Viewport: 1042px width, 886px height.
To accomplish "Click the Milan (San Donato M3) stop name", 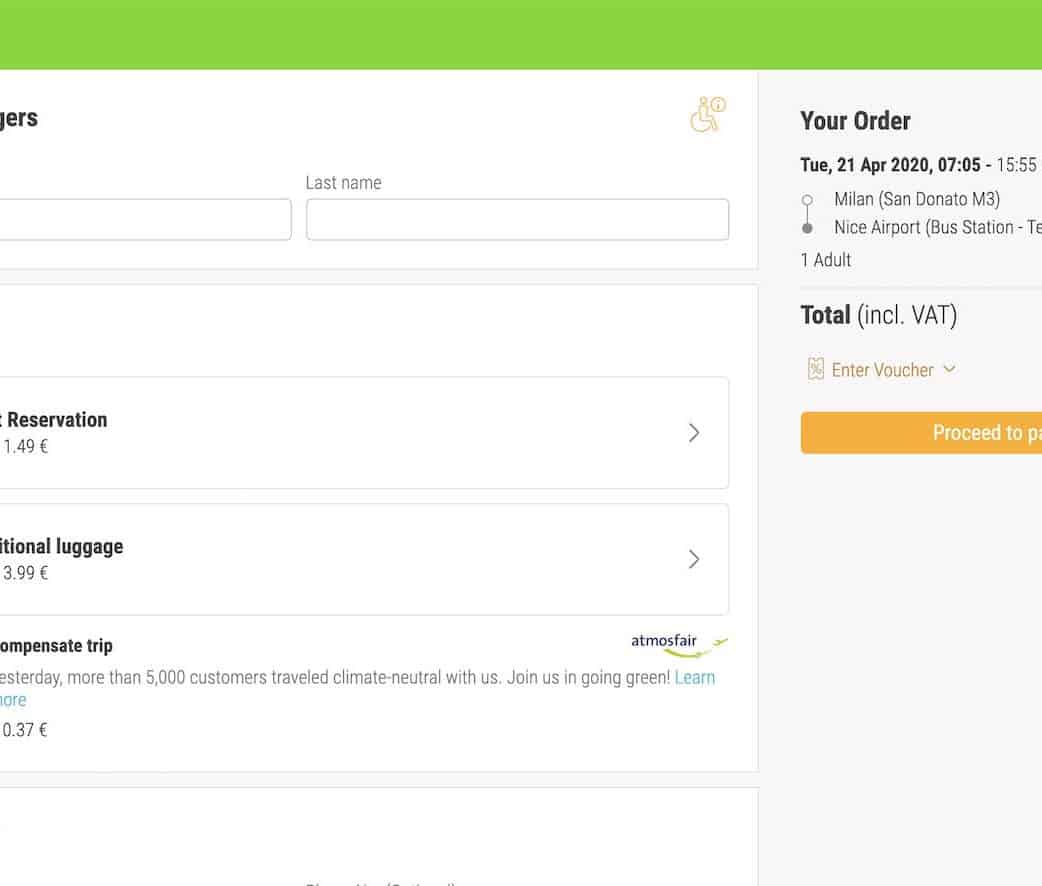I will (x=916, y=199).
